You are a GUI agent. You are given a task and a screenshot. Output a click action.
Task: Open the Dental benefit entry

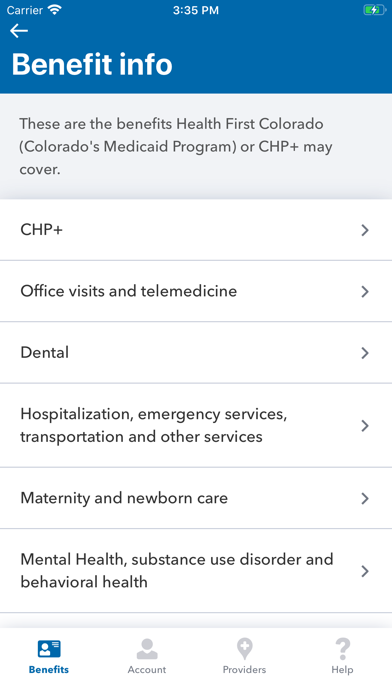click(x=196, y=353)
